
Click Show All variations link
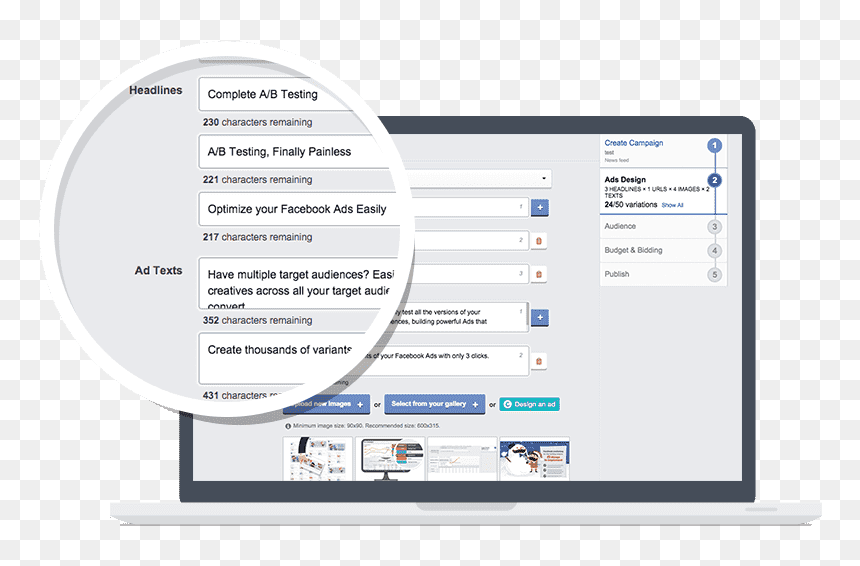(x=672, y=205)
